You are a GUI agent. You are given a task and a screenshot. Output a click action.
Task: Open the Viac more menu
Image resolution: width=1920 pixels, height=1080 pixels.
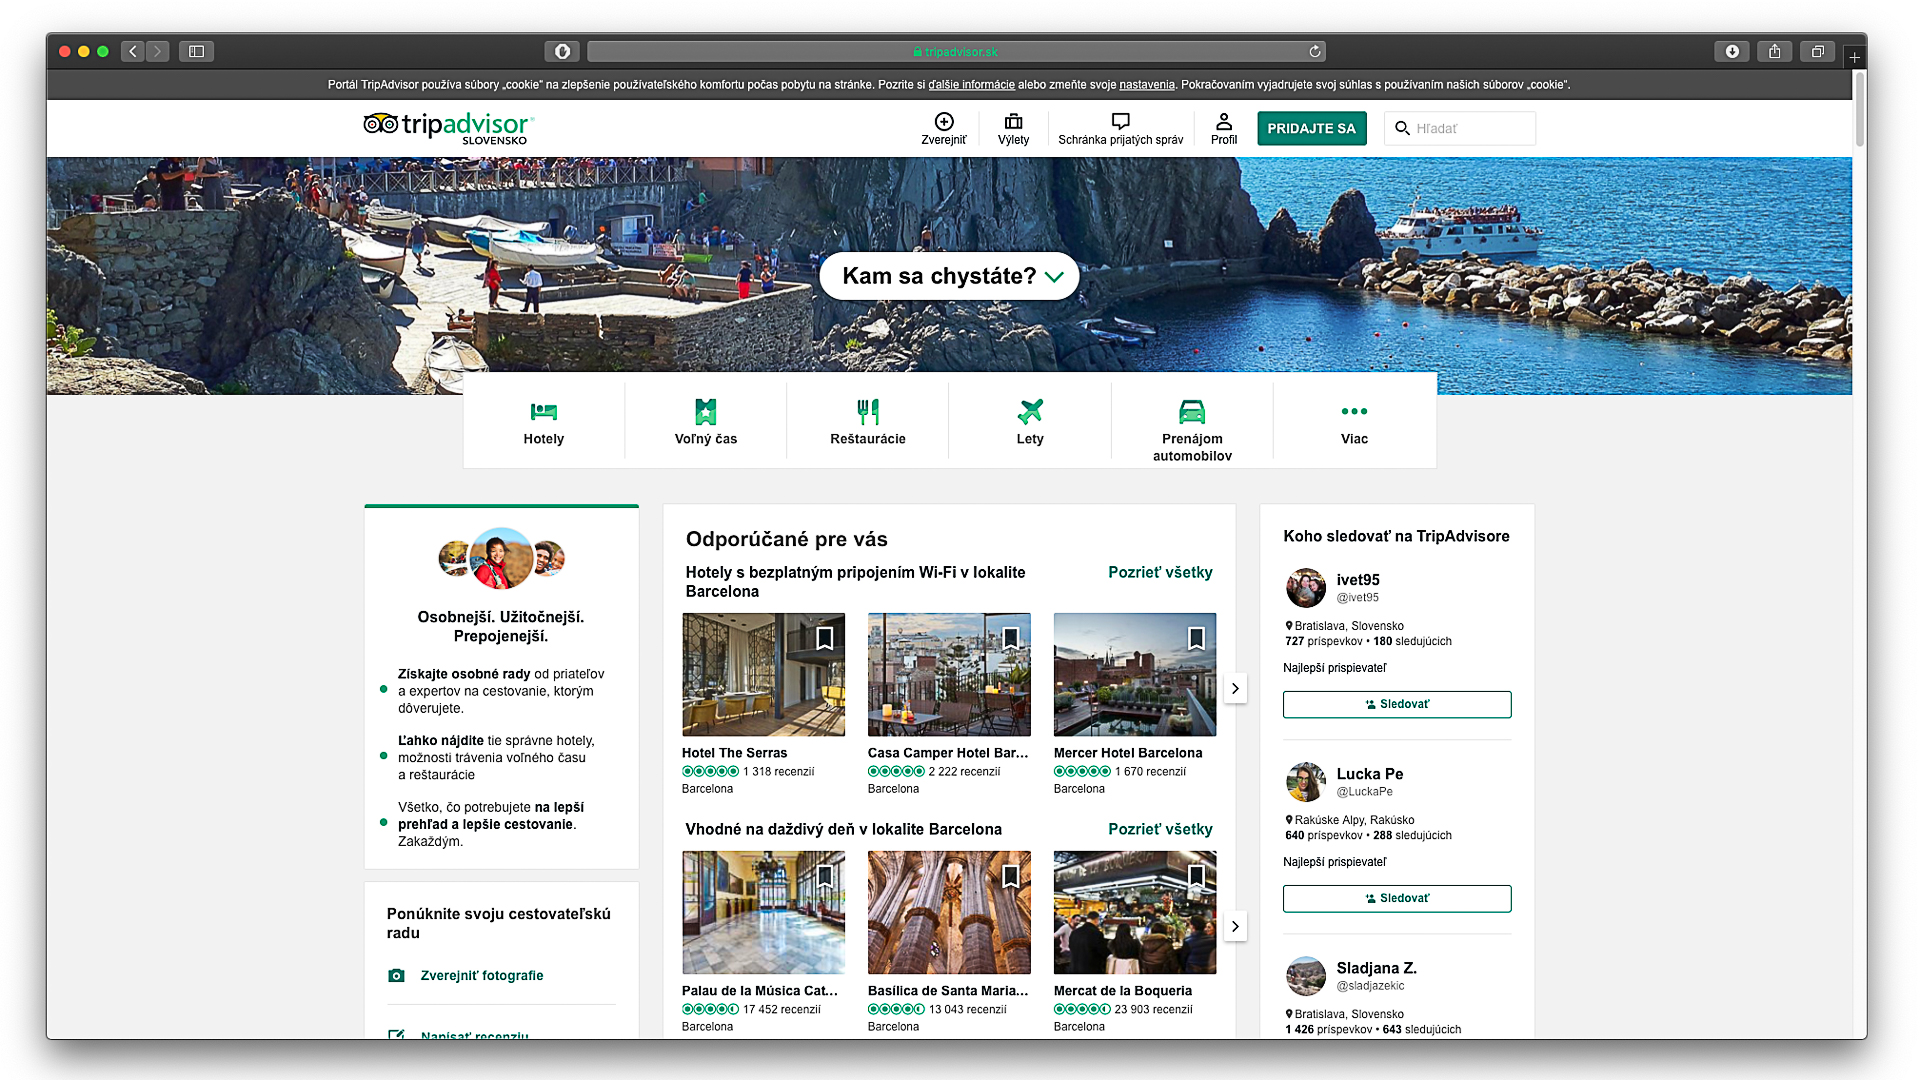[x=1354, y=422]
